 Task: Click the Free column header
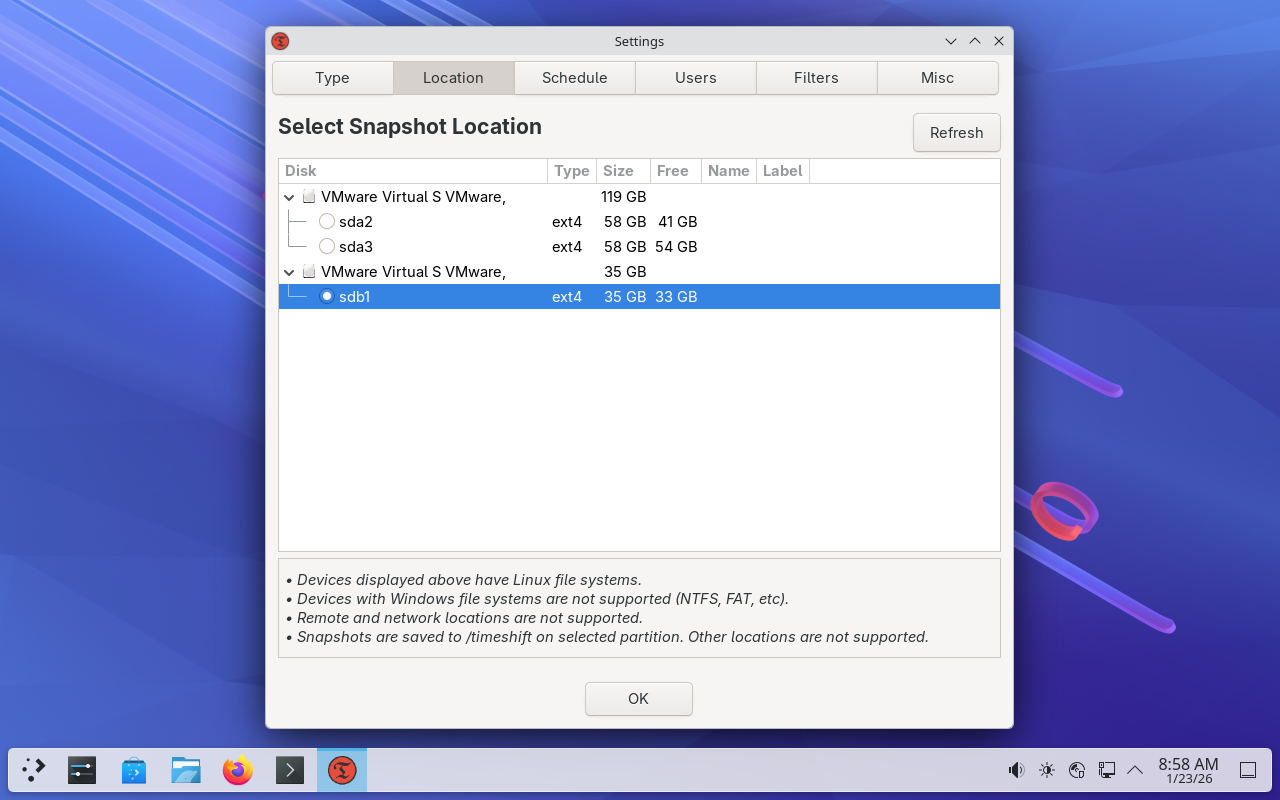point(673,171)
